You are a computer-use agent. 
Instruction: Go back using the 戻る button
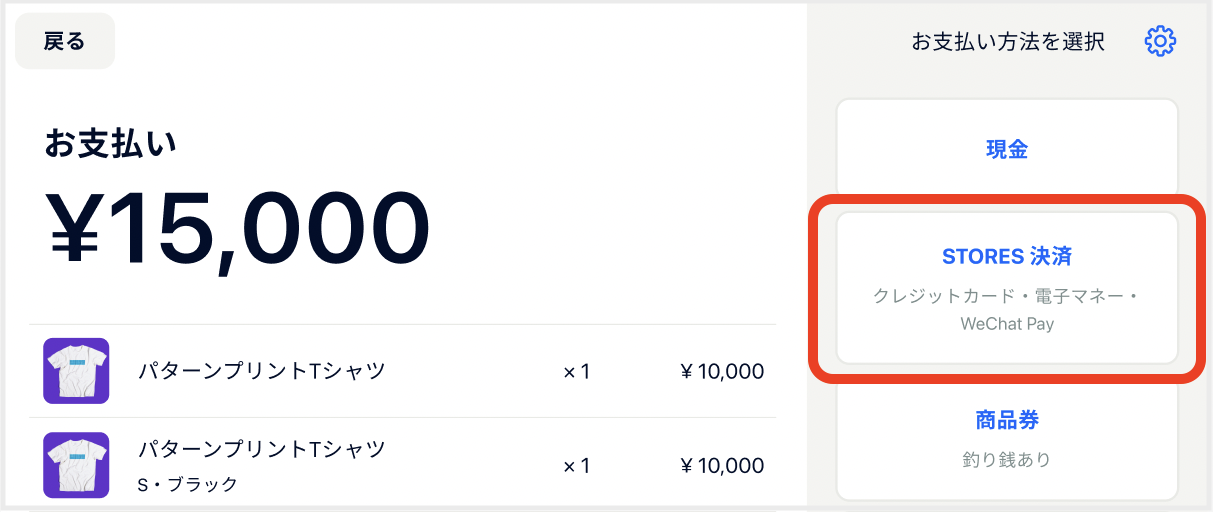click(65, 41)
